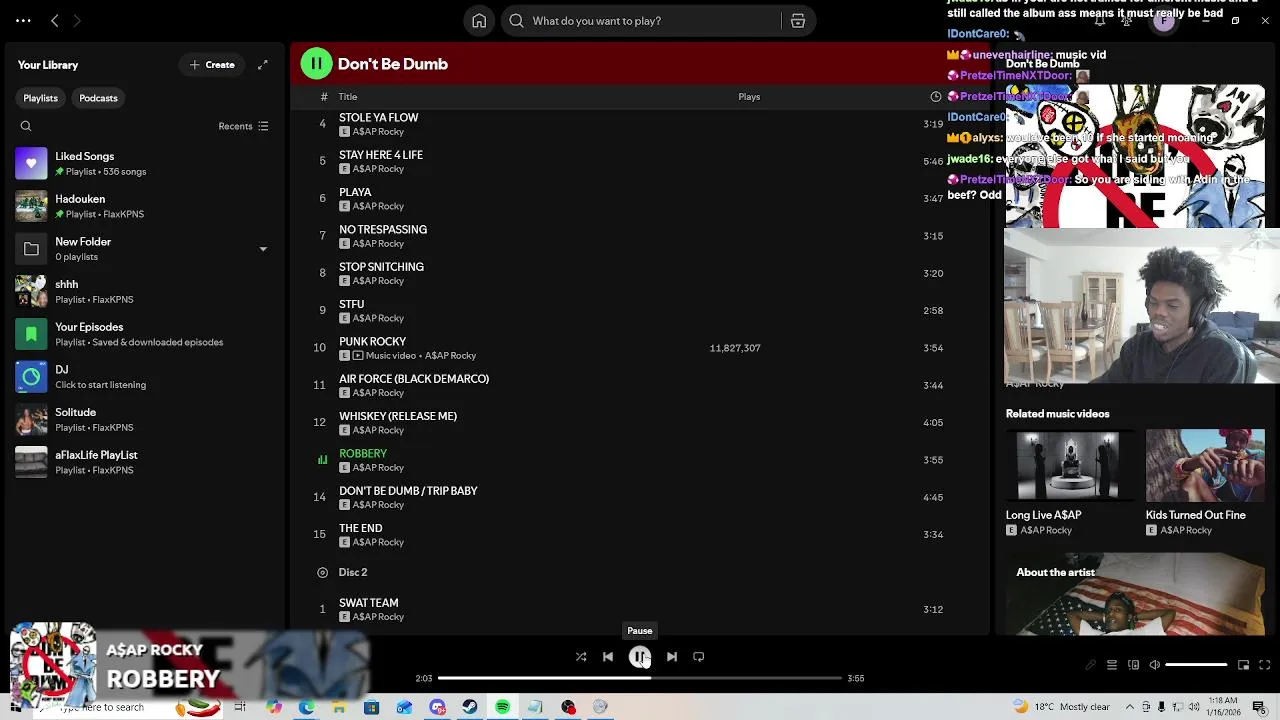
Task: Open the Kids Turned Out Fine link
Action: tap(1196, 515)
